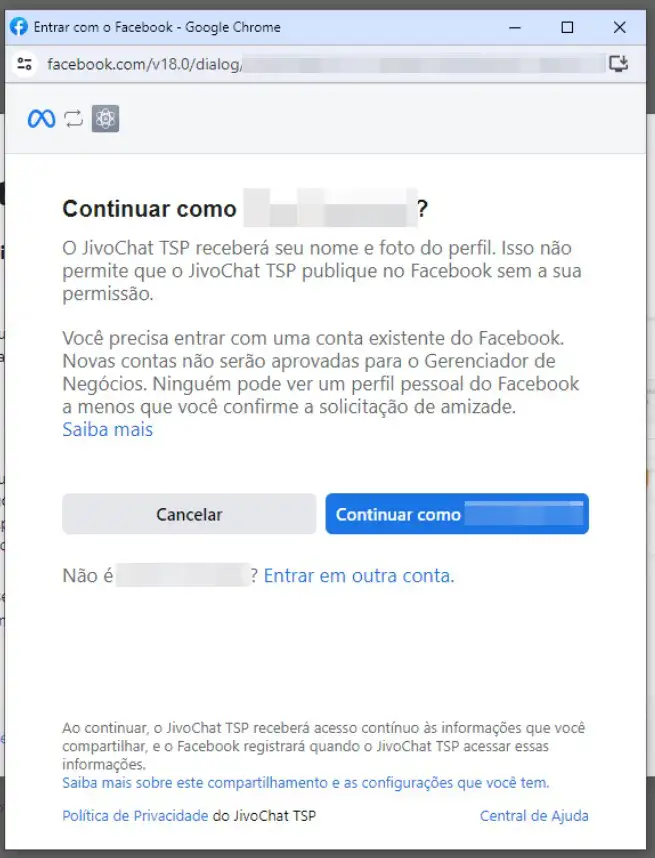Viewport: 655px width, 858px height.
Task: Click the two-arrows exchange icon beside Meta logo
Action: click(x=74, y=119)
